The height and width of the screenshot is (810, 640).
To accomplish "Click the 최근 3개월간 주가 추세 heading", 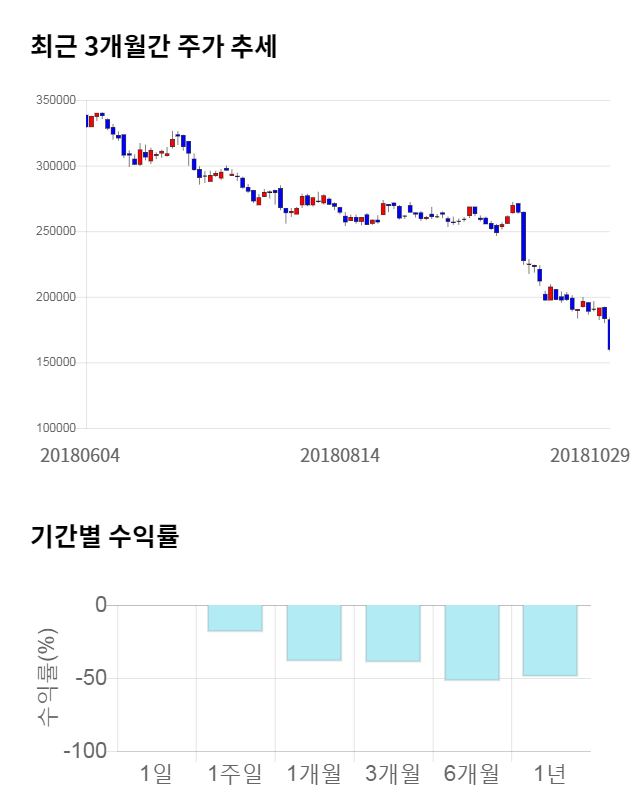I will [153, 47].
